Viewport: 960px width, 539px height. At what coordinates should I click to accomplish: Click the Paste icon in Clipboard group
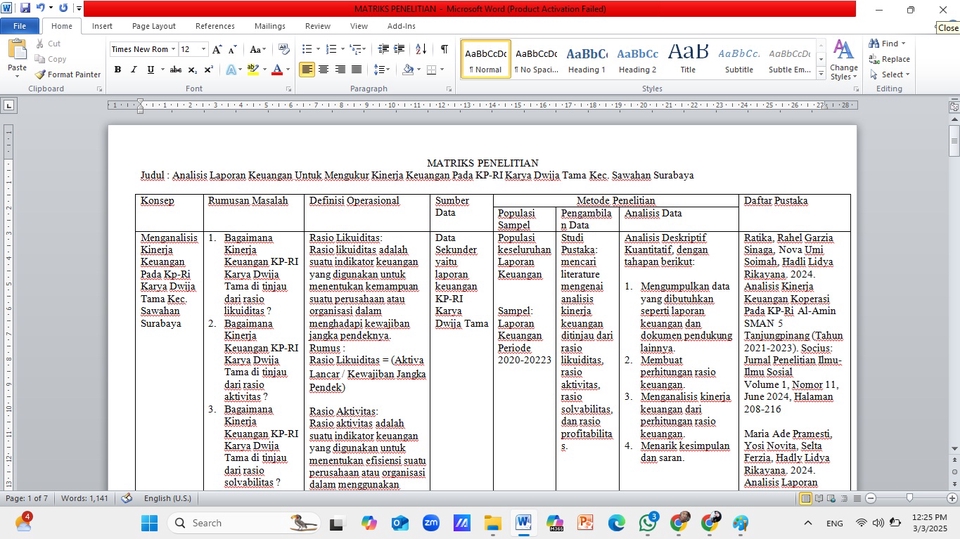click(17, 50)
